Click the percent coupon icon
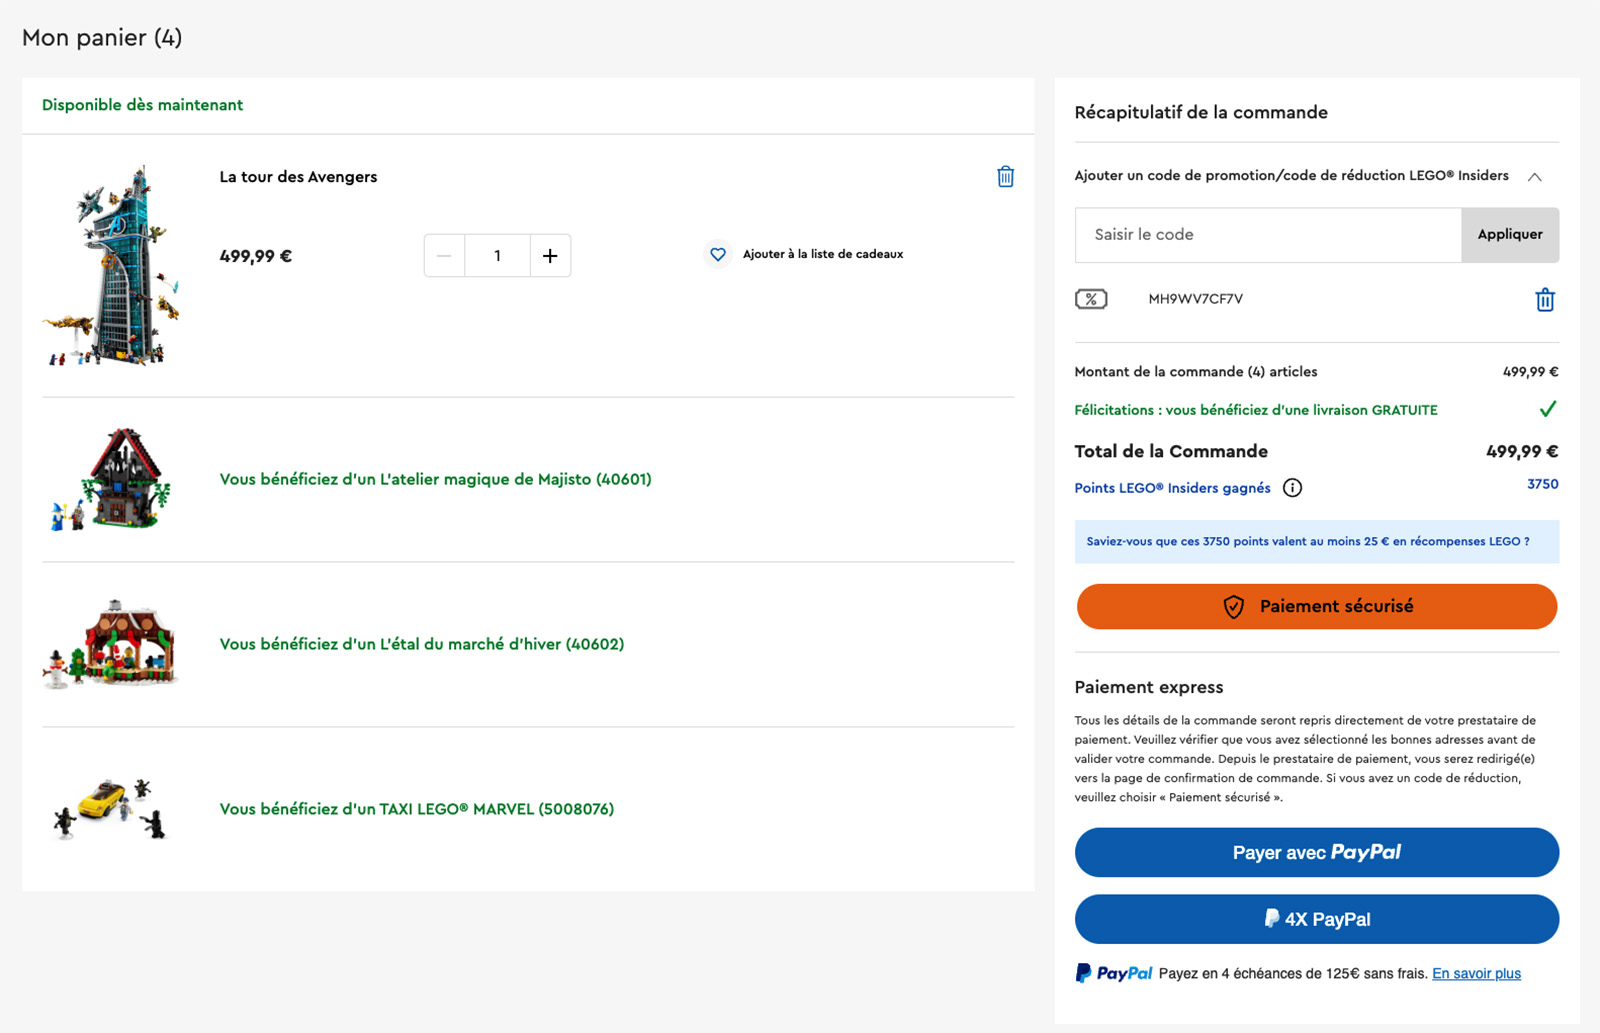Image resolution: width=1600 pixels, height=1033 pixels. 1091,299
